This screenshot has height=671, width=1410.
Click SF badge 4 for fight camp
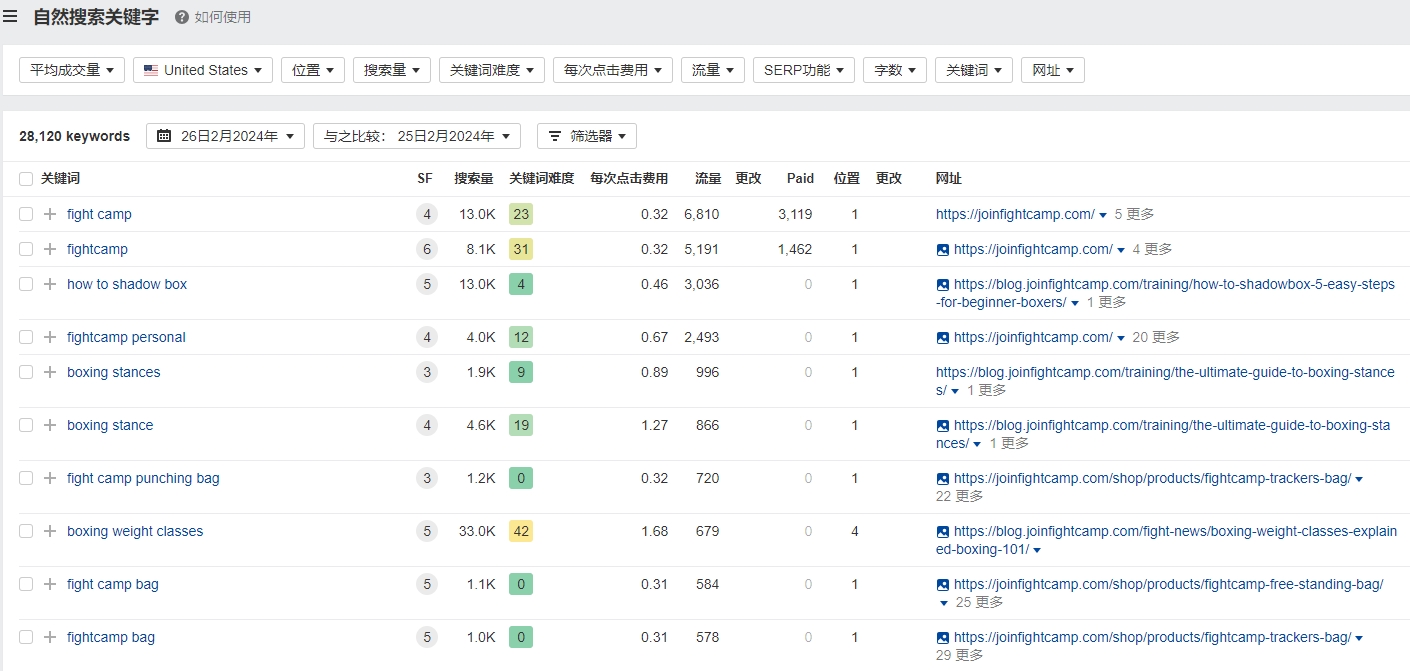pos(427,214)
